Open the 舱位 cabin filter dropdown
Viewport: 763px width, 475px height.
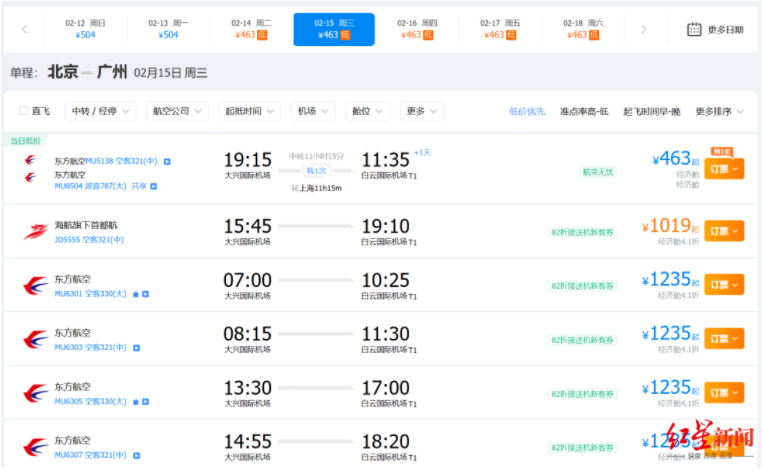pos(367,111)
